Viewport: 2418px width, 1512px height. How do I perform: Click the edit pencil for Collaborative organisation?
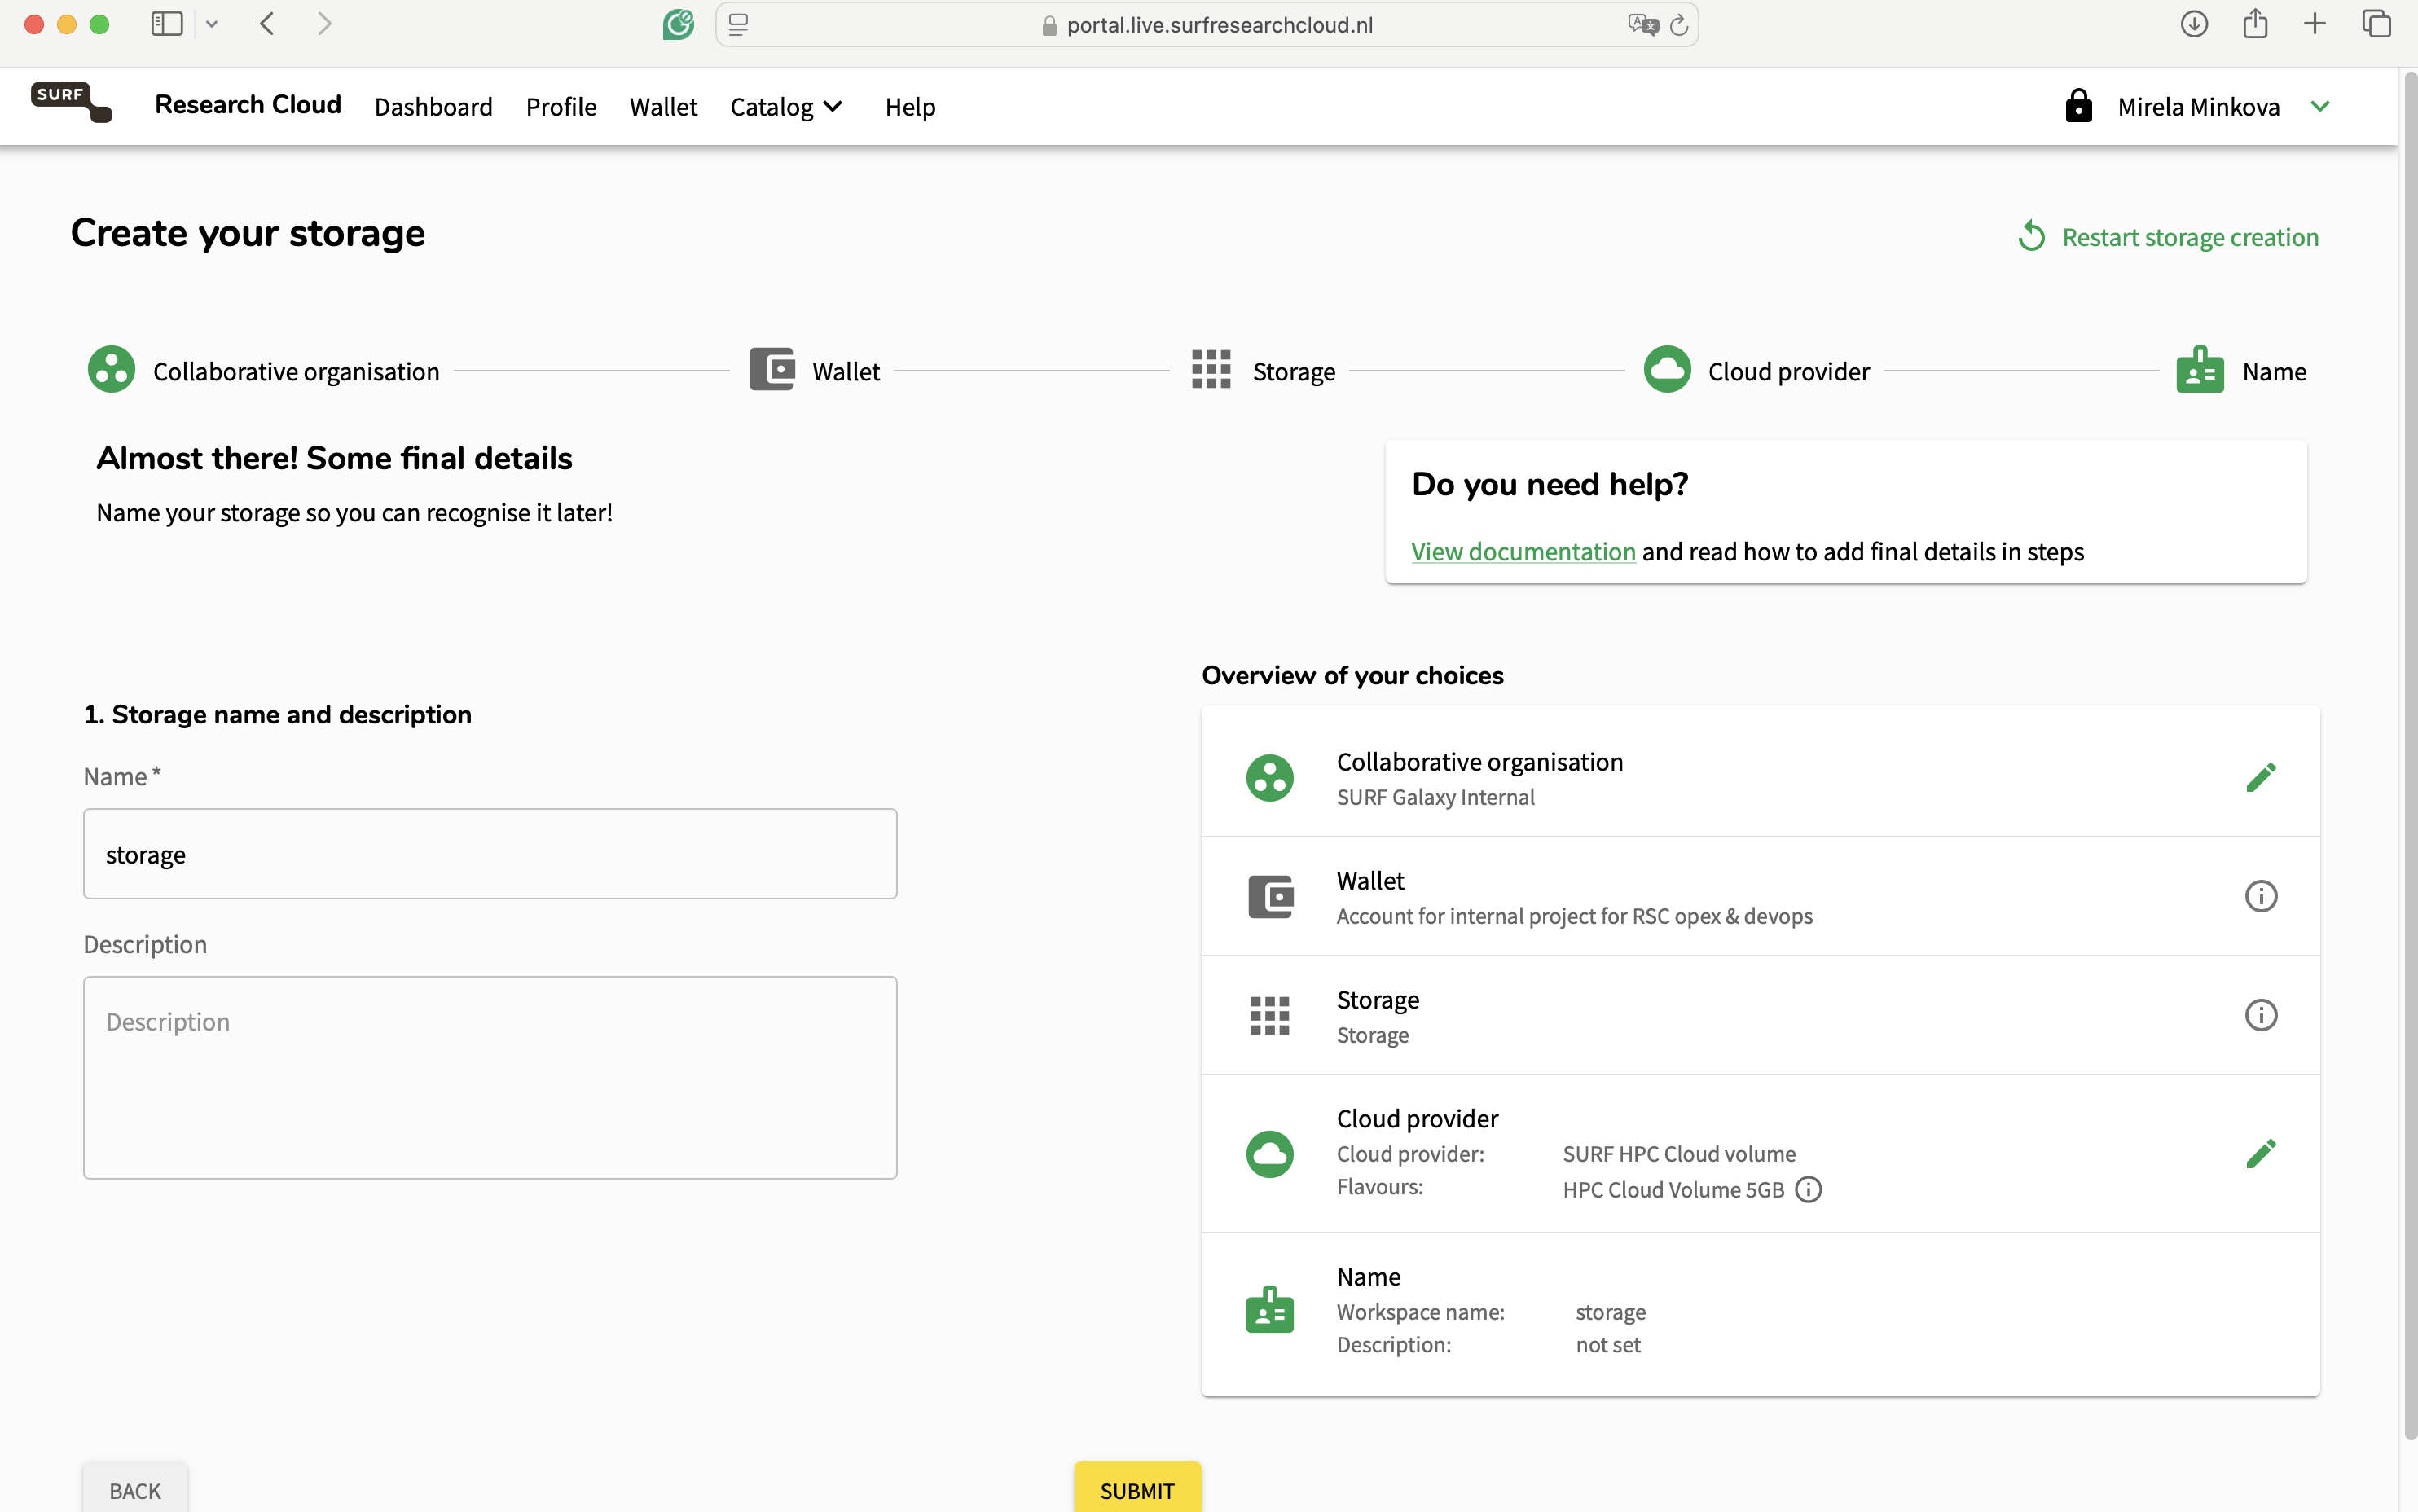(x=2260, y=777)
